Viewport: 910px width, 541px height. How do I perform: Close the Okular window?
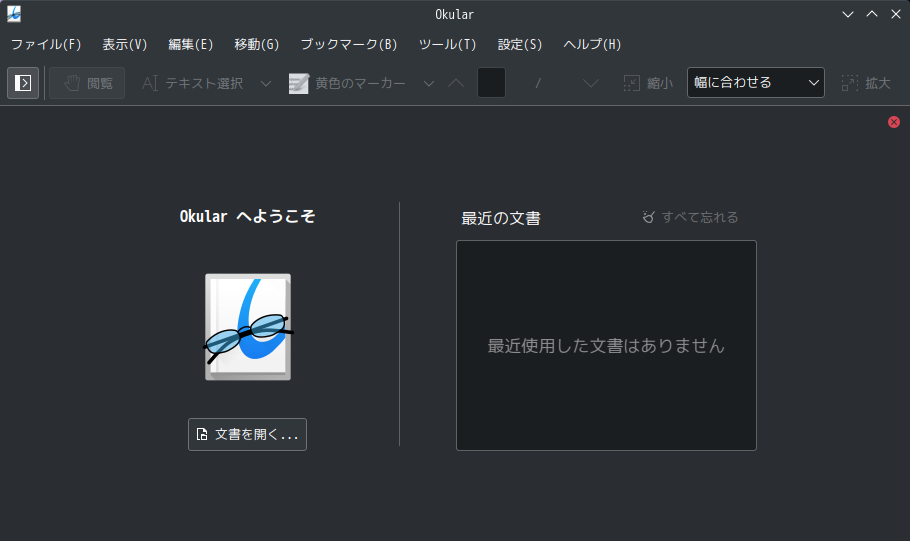[x=895, y=14]
